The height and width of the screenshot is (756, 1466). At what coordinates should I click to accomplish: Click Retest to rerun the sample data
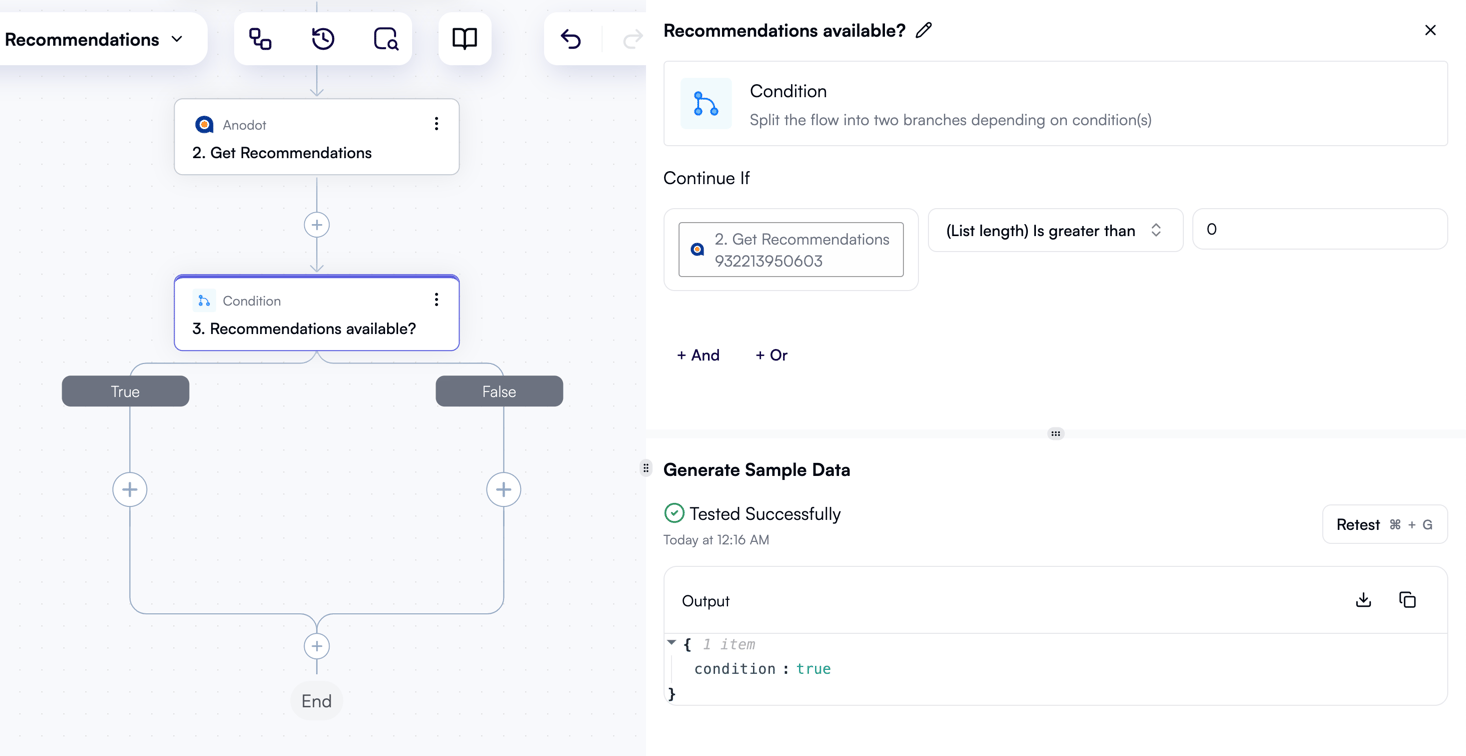1385,524
